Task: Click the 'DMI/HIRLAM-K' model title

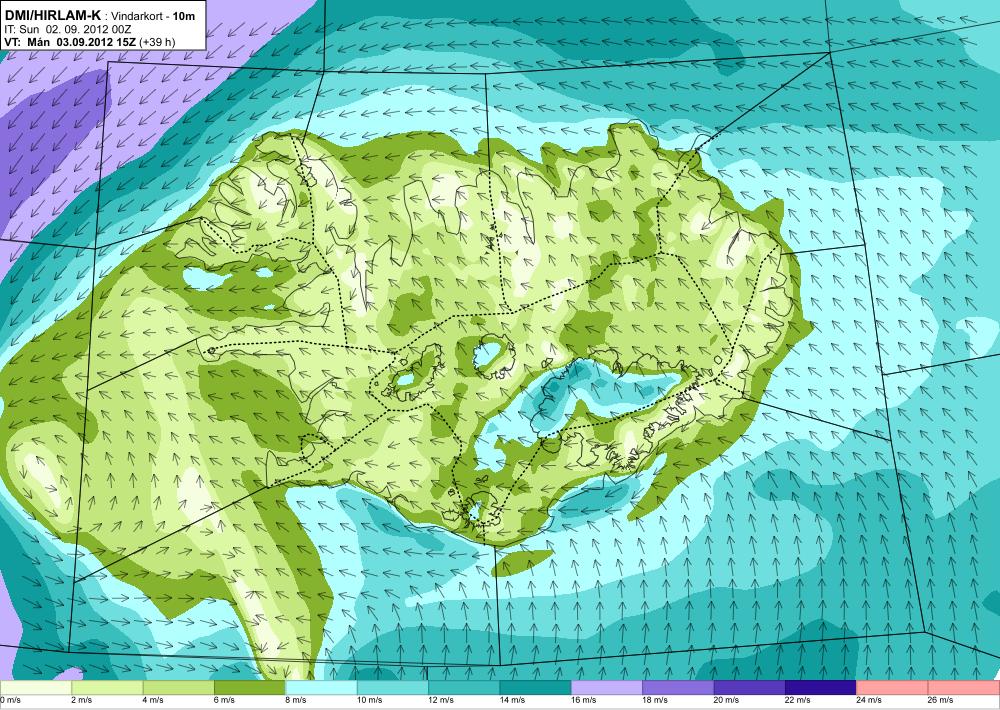Action: click(52, 15)
